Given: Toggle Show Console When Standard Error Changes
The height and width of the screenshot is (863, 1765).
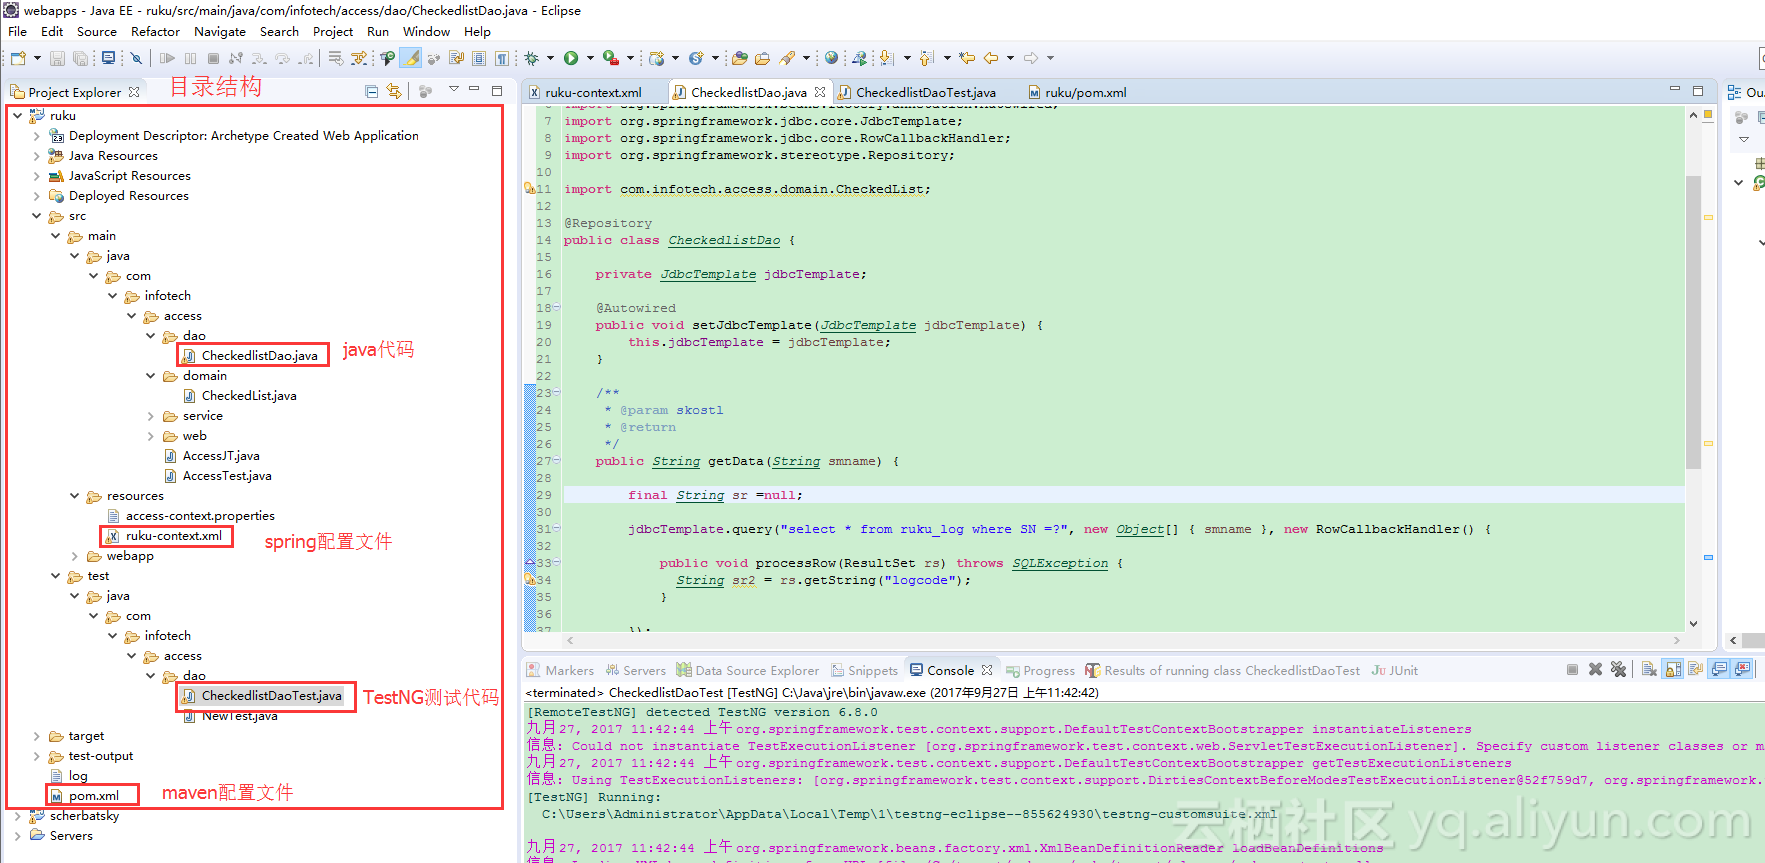Looking at the screenshot, I should [1742, 670].
